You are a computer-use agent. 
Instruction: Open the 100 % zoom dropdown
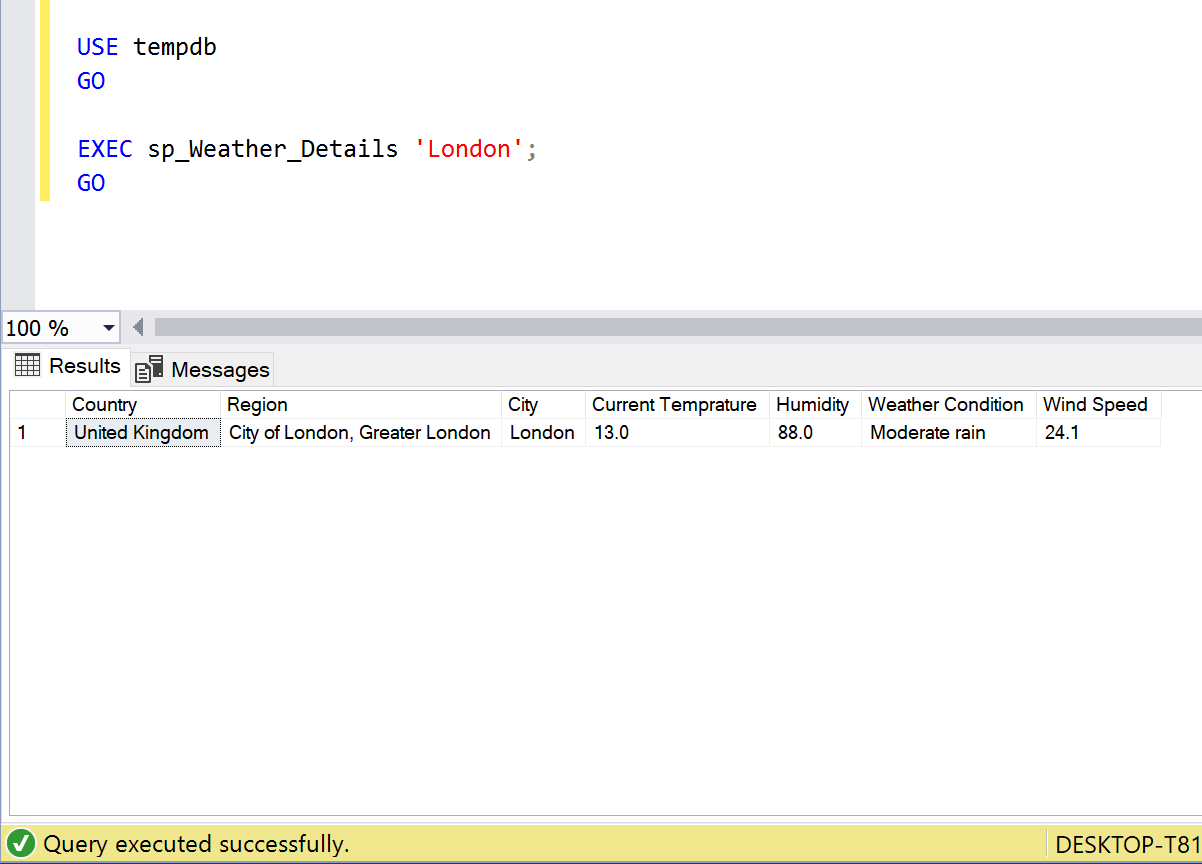(108, 328)
